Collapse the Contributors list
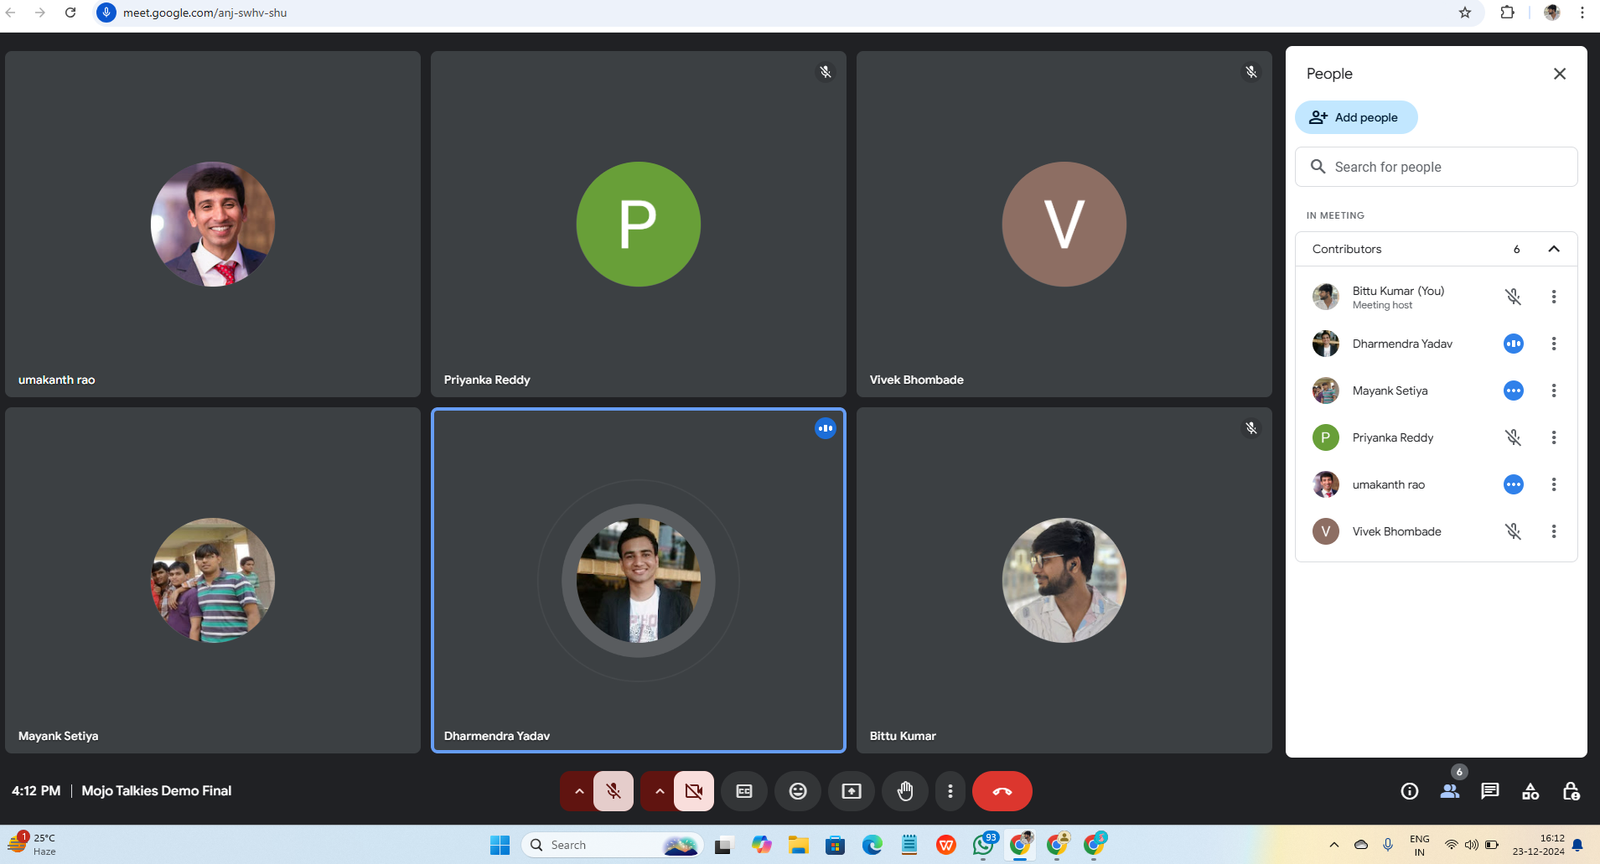The width and height of the screenshot is (1600, 864). 1553,249
